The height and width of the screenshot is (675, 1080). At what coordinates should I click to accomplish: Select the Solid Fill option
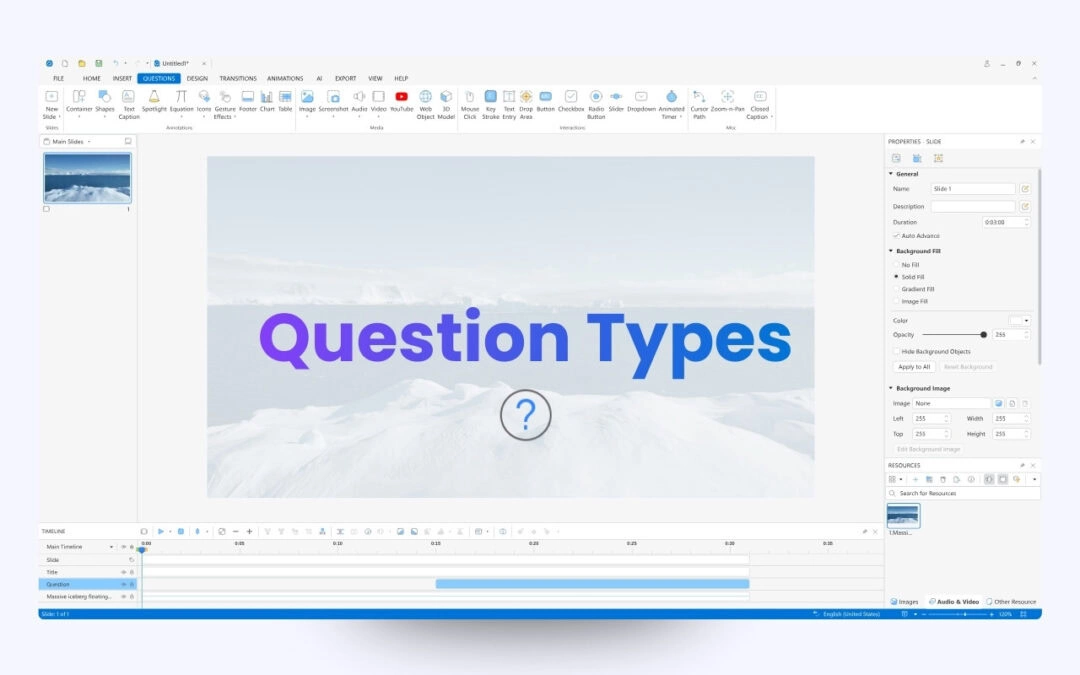(x=896, y=277)
